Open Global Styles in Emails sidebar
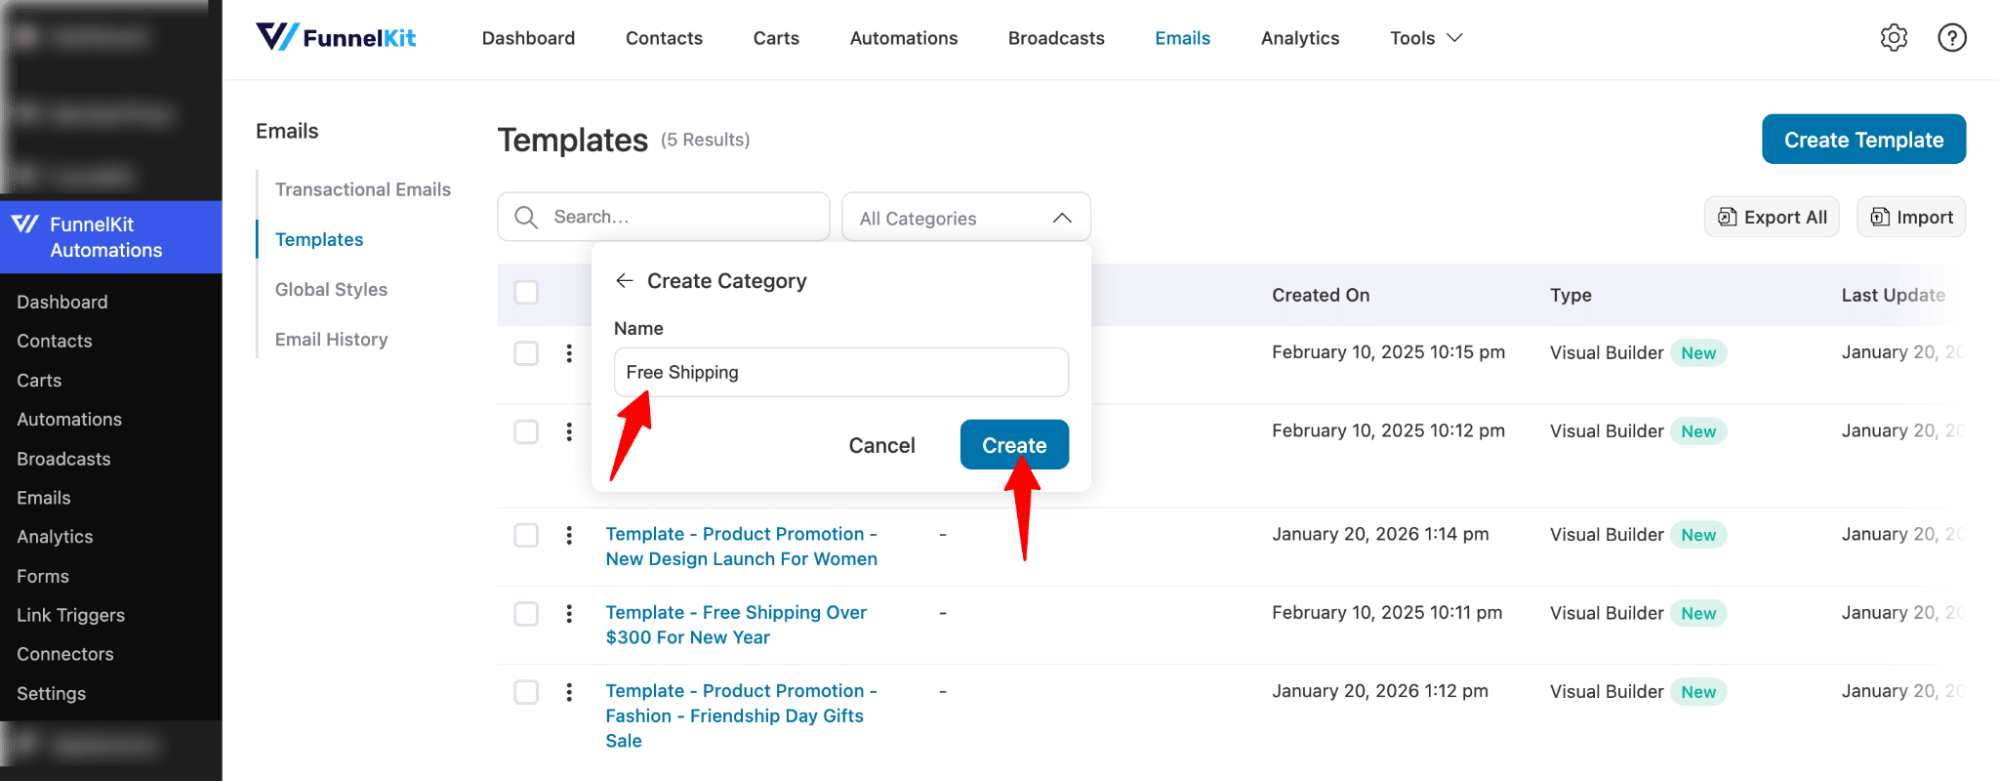1999x781 pixels. click(x=331, y=290)
